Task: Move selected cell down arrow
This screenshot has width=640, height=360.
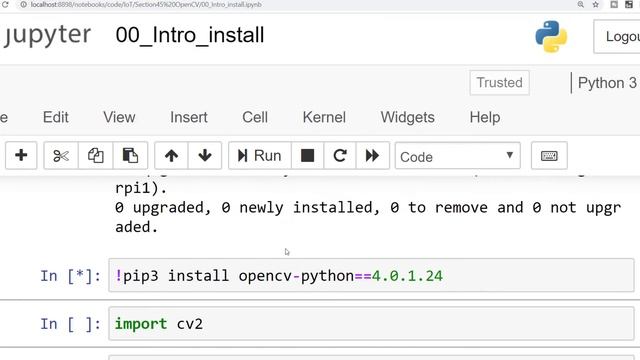Action: (205, 156)
